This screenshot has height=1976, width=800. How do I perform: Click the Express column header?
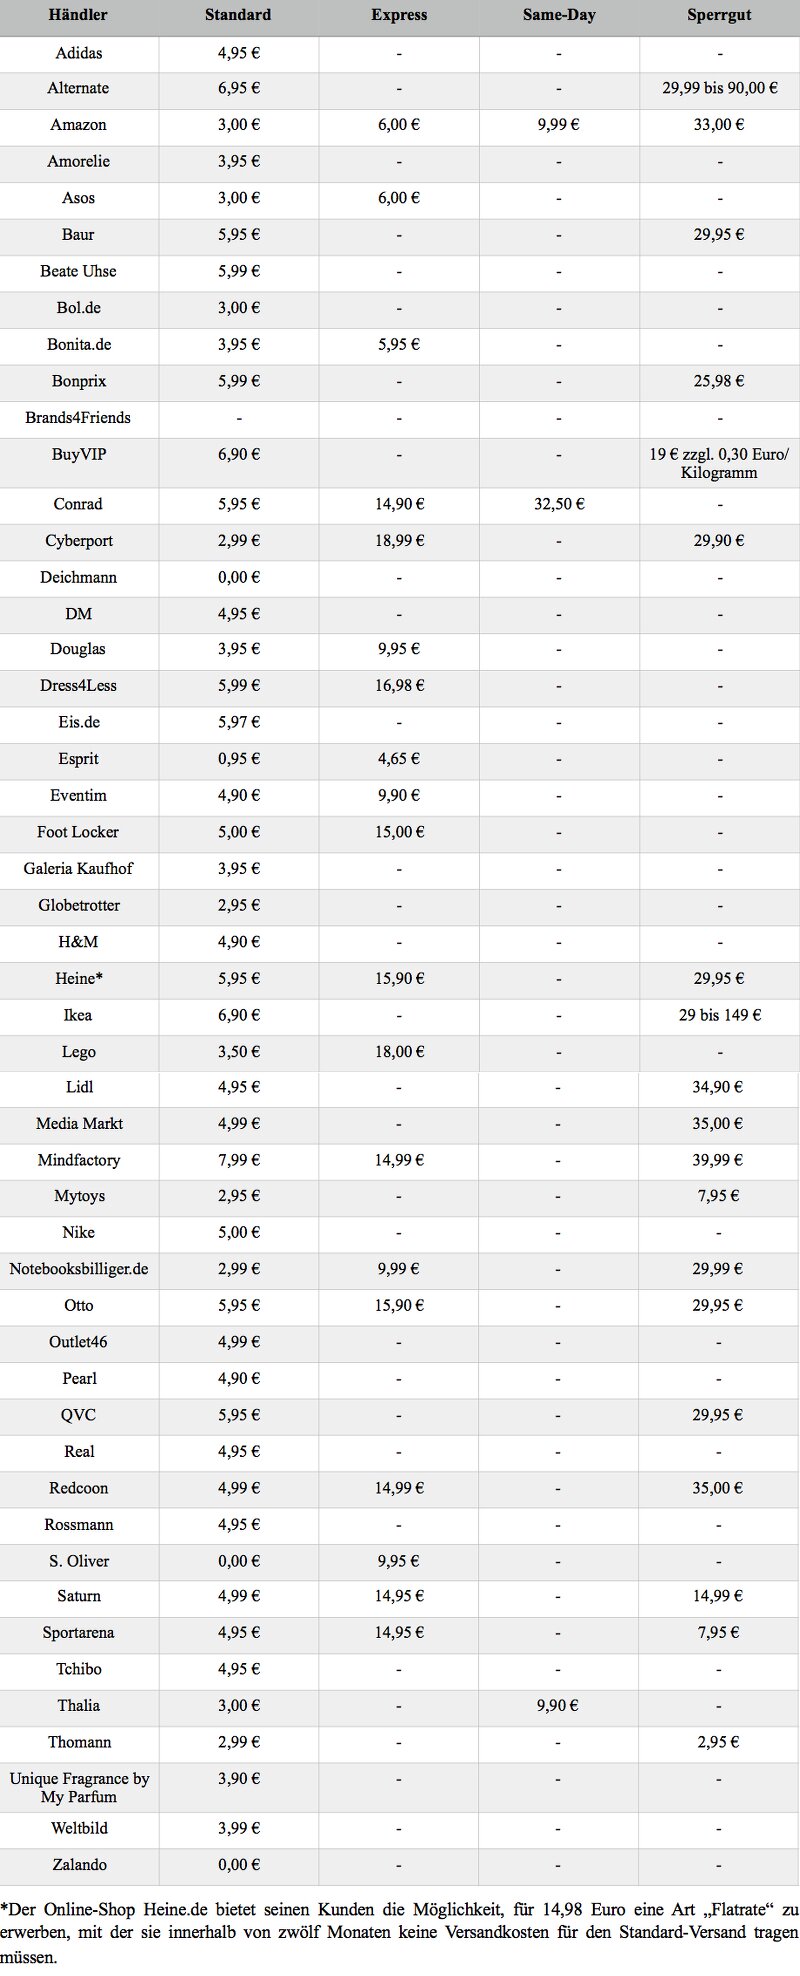point(398,15)
